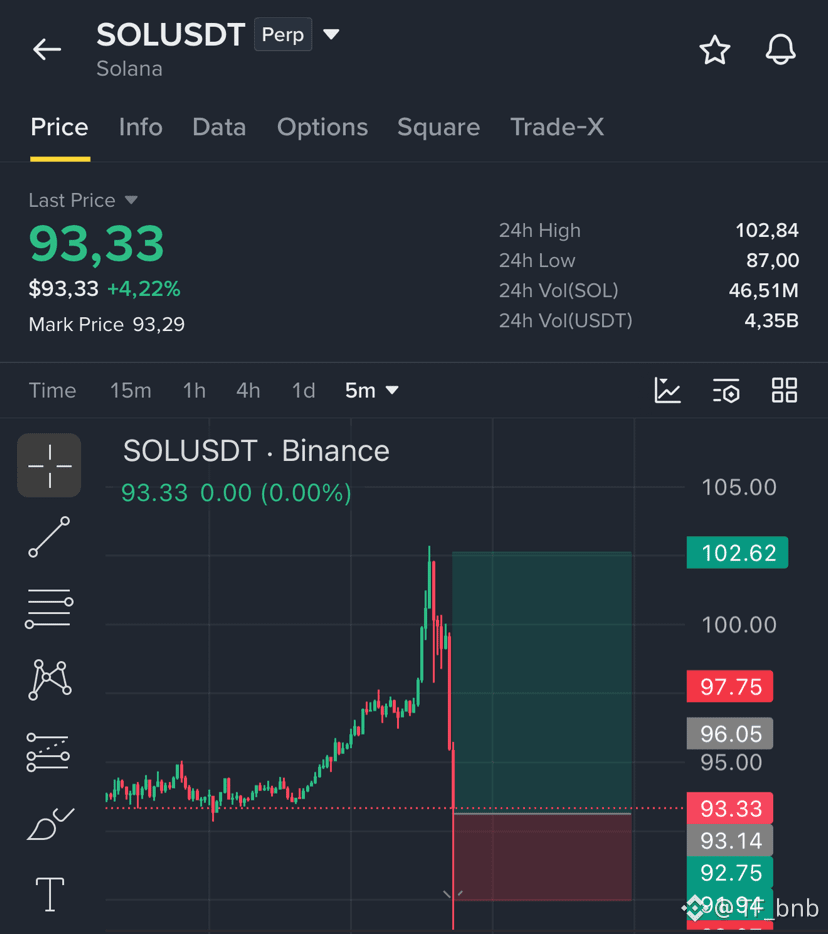Select the XABCD pattern tool
Viewport: 828px width, 934px height.
click(x=49, y=680)
